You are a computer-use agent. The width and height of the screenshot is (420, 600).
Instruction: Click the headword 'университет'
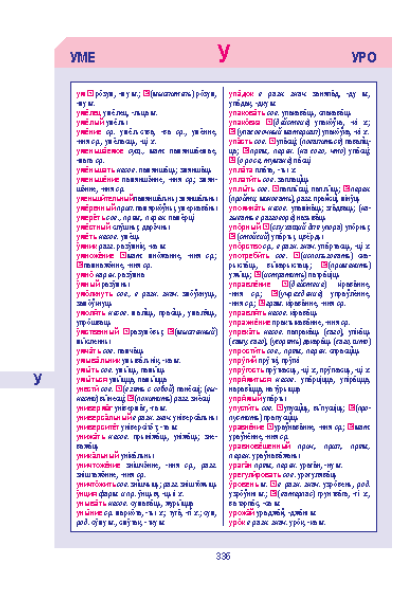pos(98,427)
